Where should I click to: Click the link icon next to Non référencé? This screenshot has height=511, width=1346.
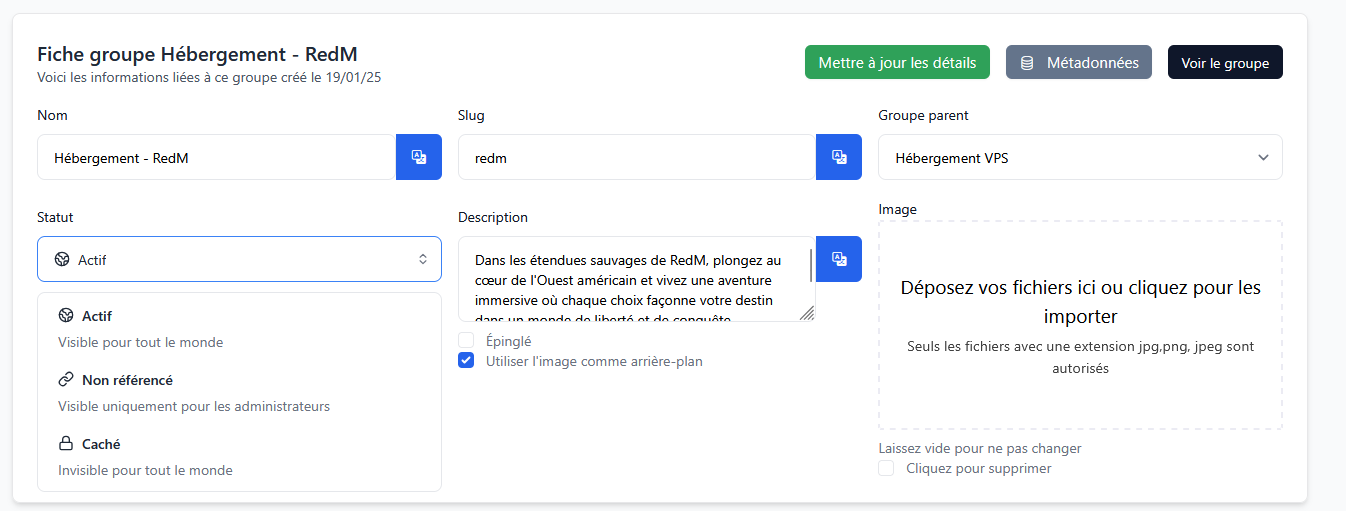(66, 380)
